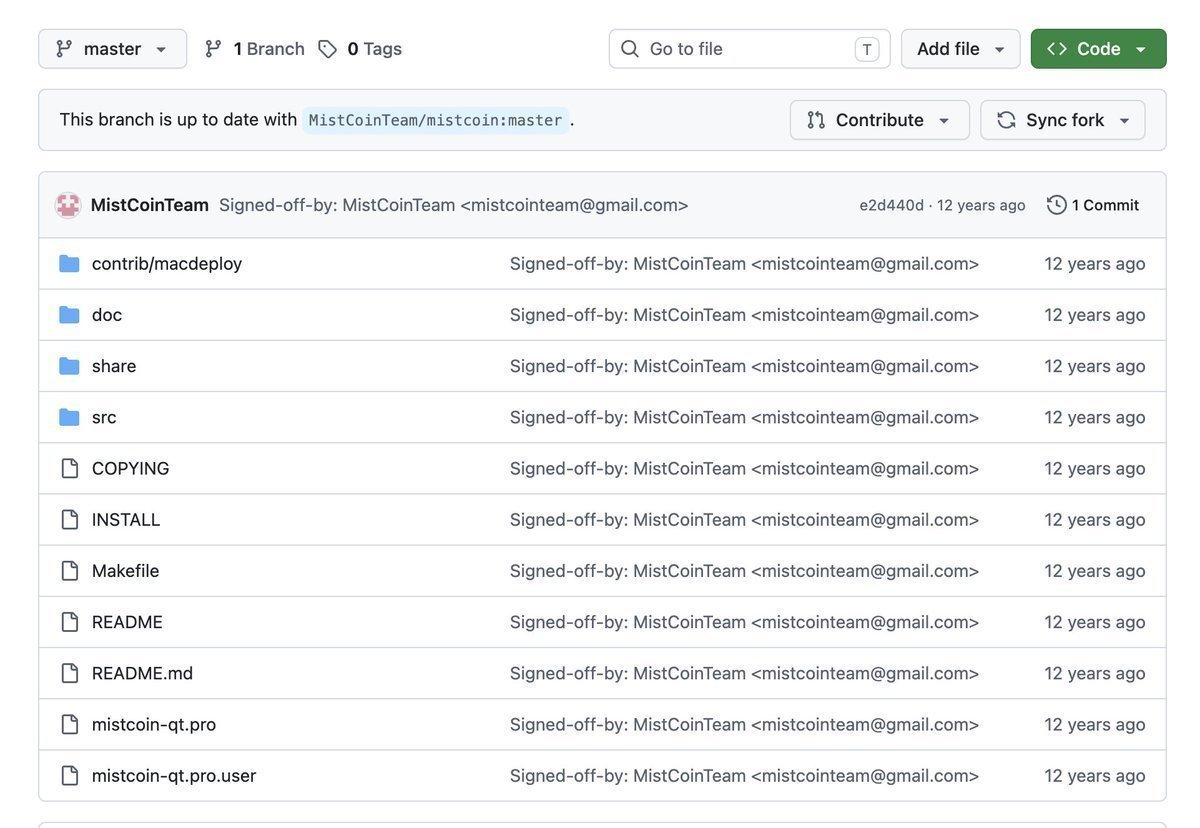The width and height of the screenshot is (1200, 828).
Task: Open the Sync fork dropdown
Action: click(x=1063, y=120)
